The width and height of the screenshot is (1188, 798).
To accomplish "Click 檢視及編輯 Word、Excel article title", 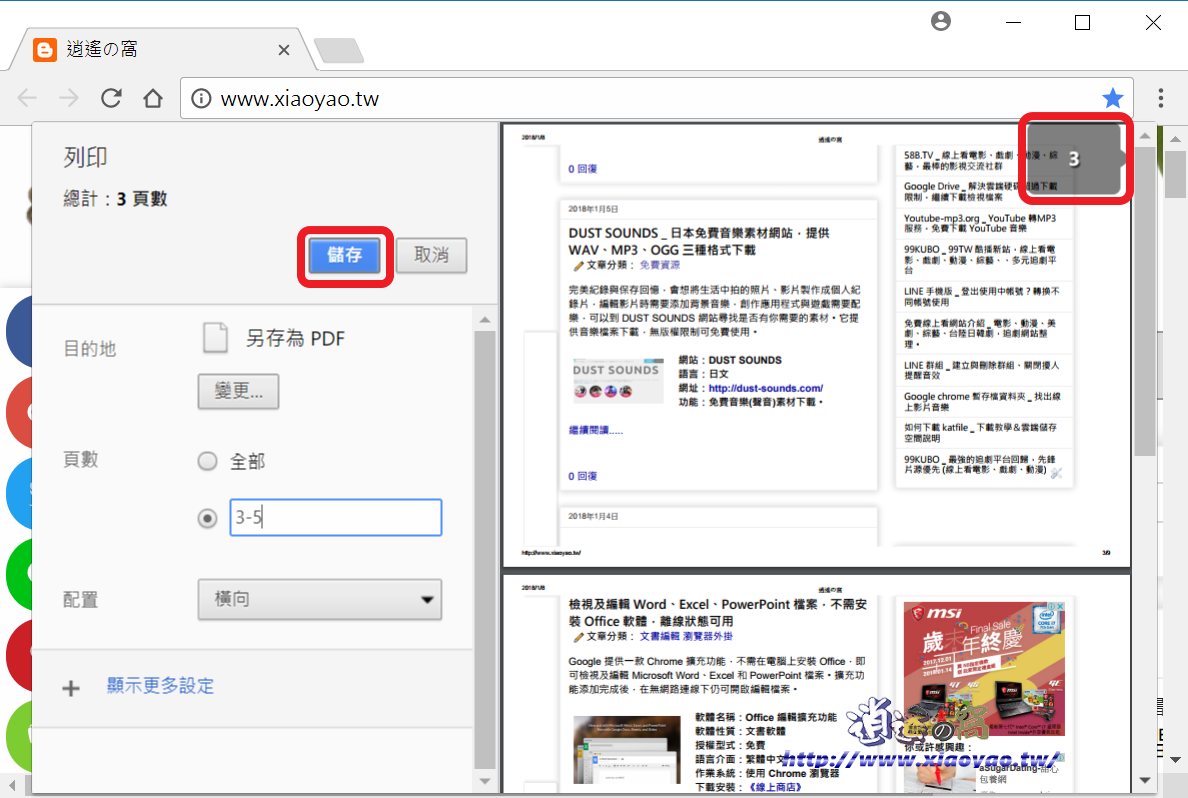I will pyautogui.click(x=717, y=612).
